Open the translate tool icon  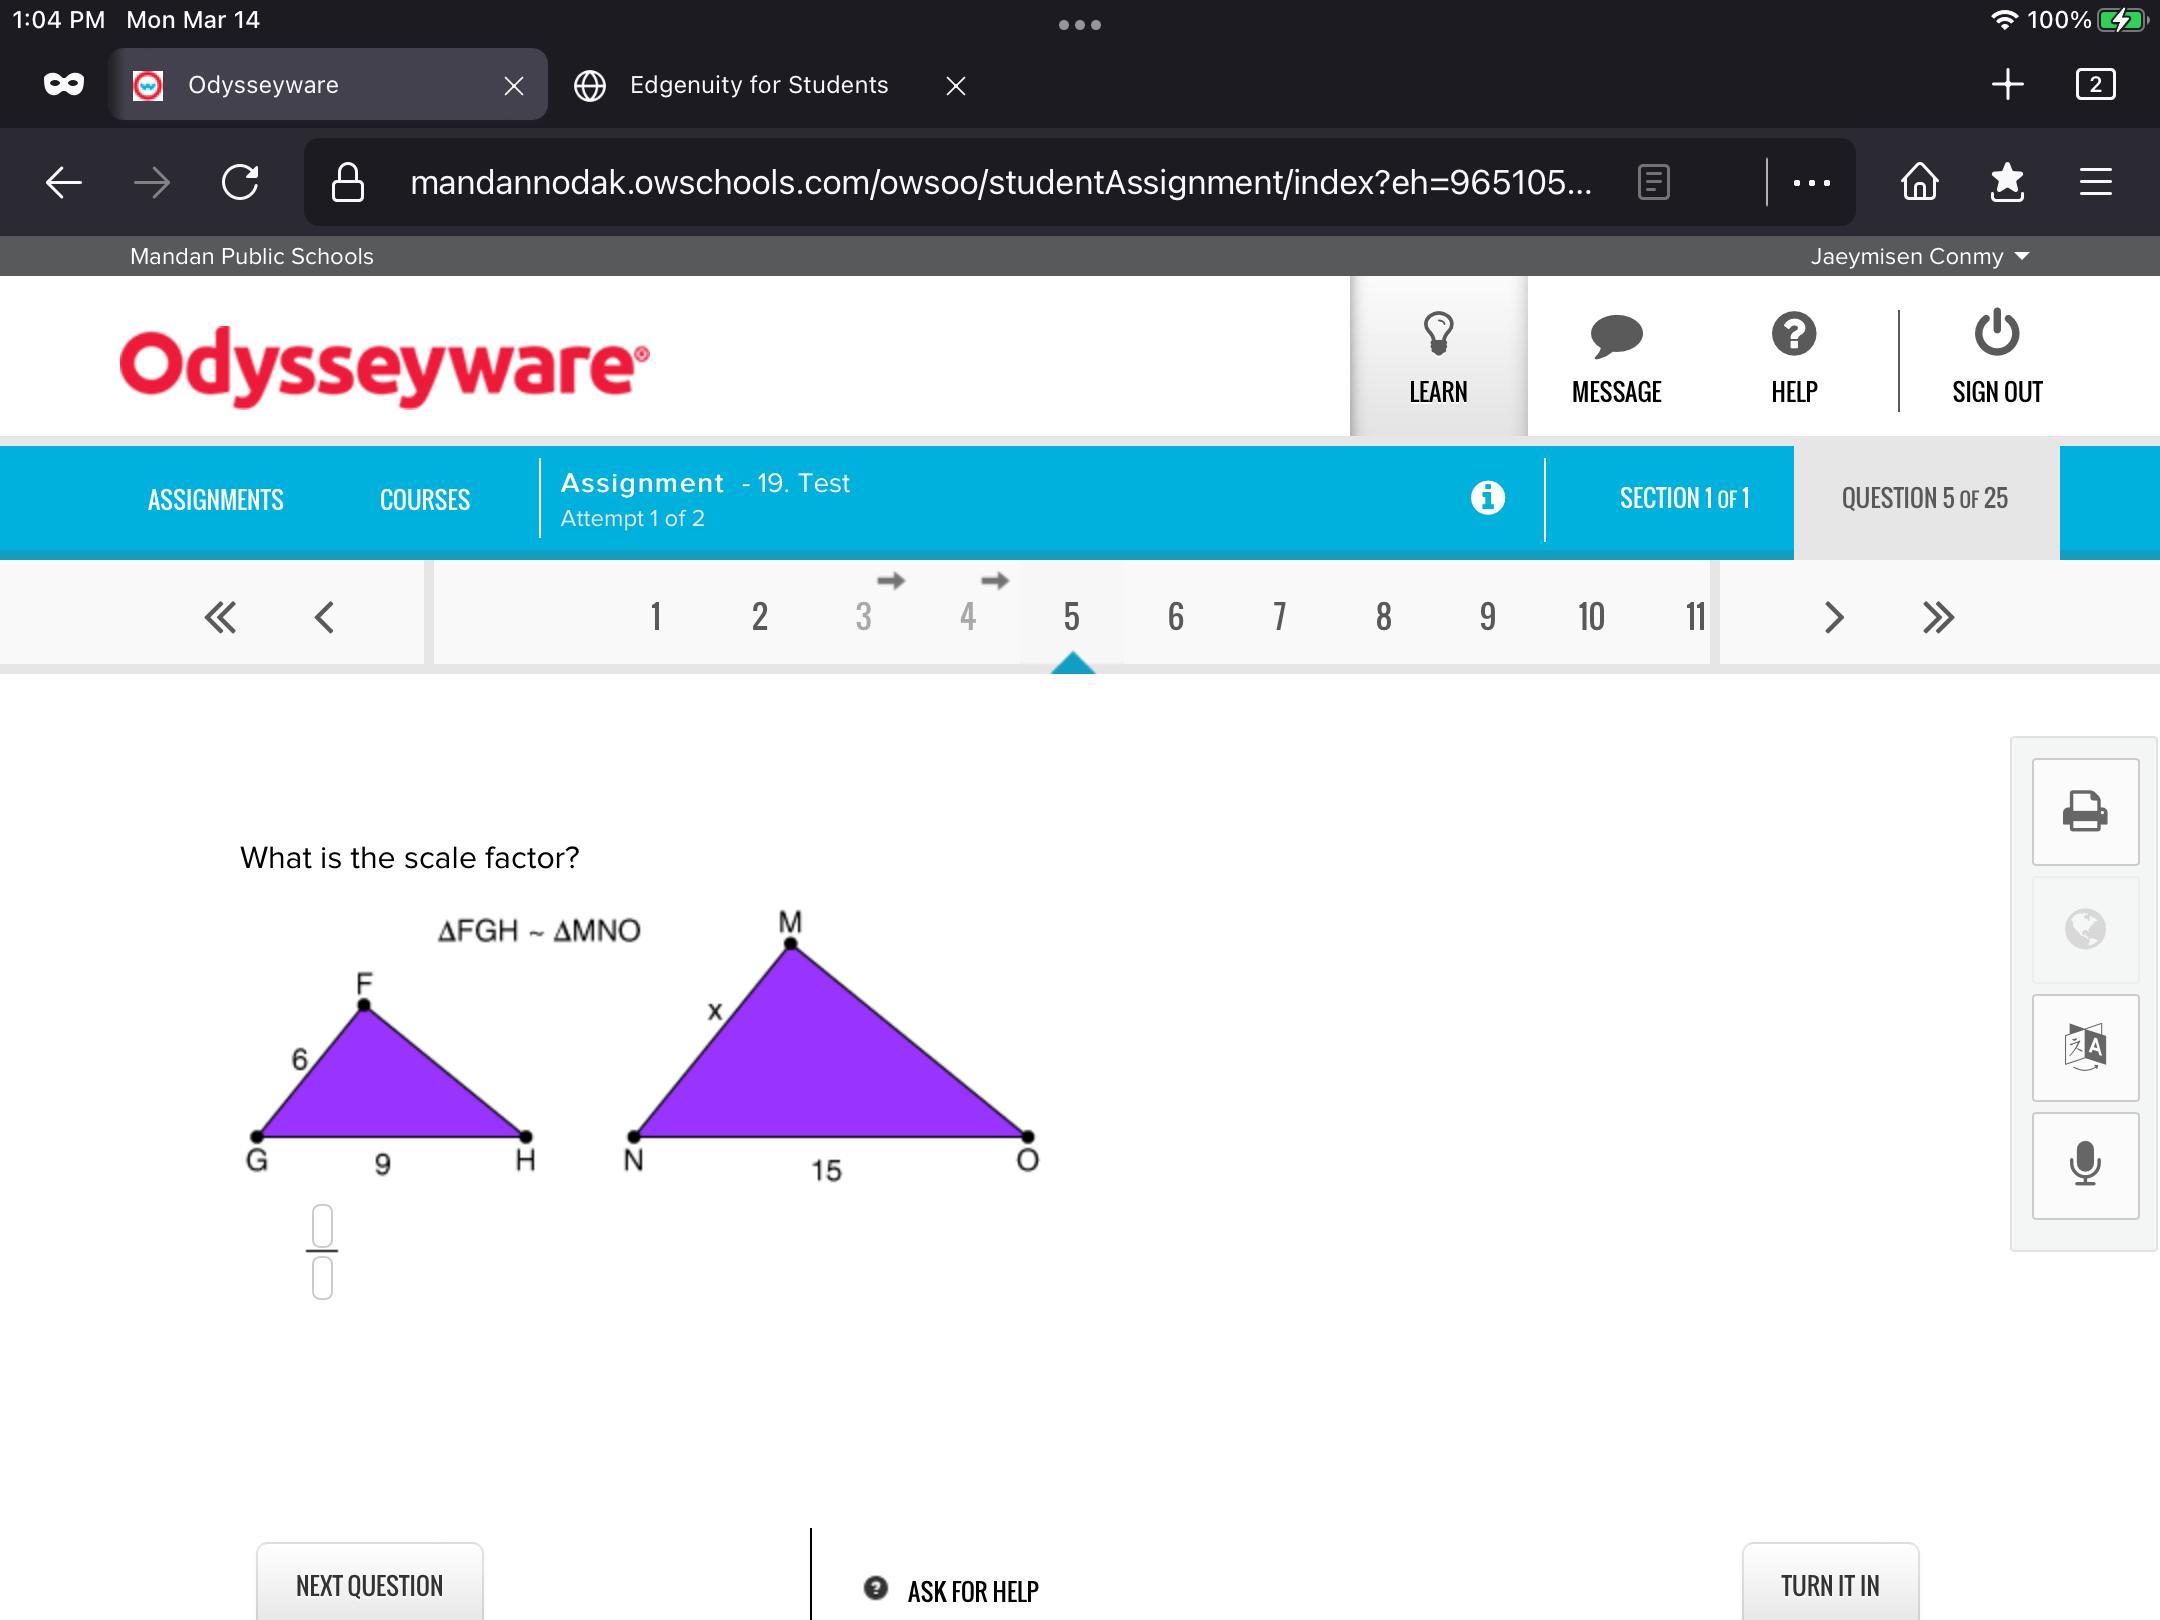pyautogui.click(x=2085, y=1047)
